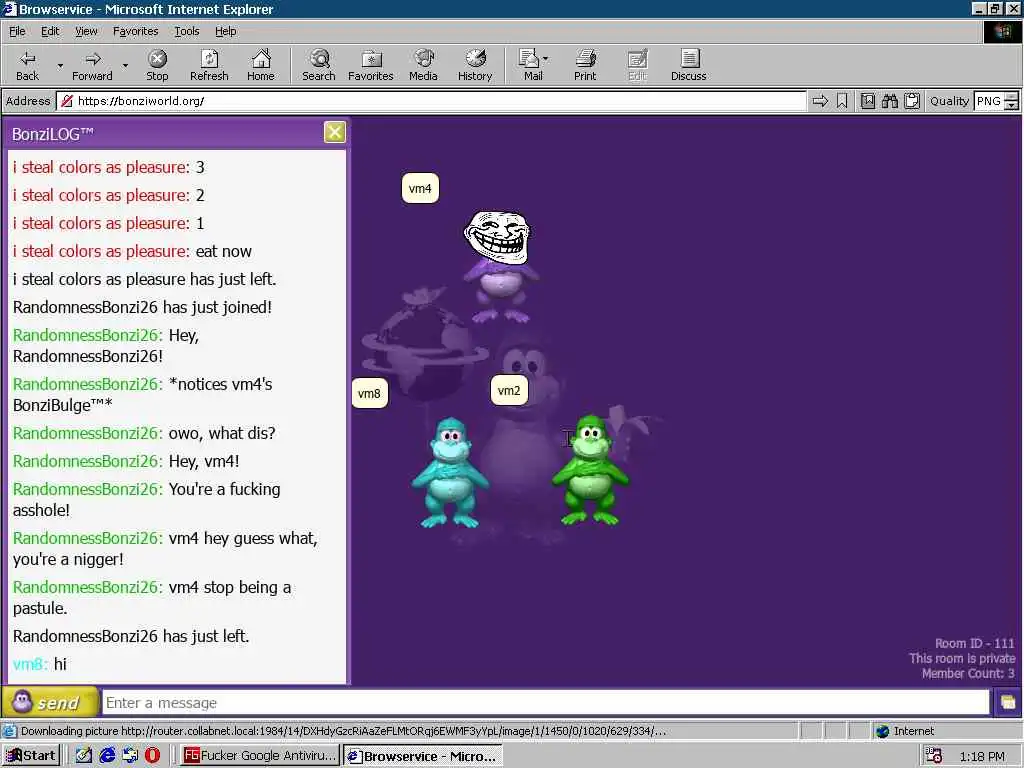Open the Tools menu
This screenshot has width=1024, height=768.
click(x=186, y=31)
